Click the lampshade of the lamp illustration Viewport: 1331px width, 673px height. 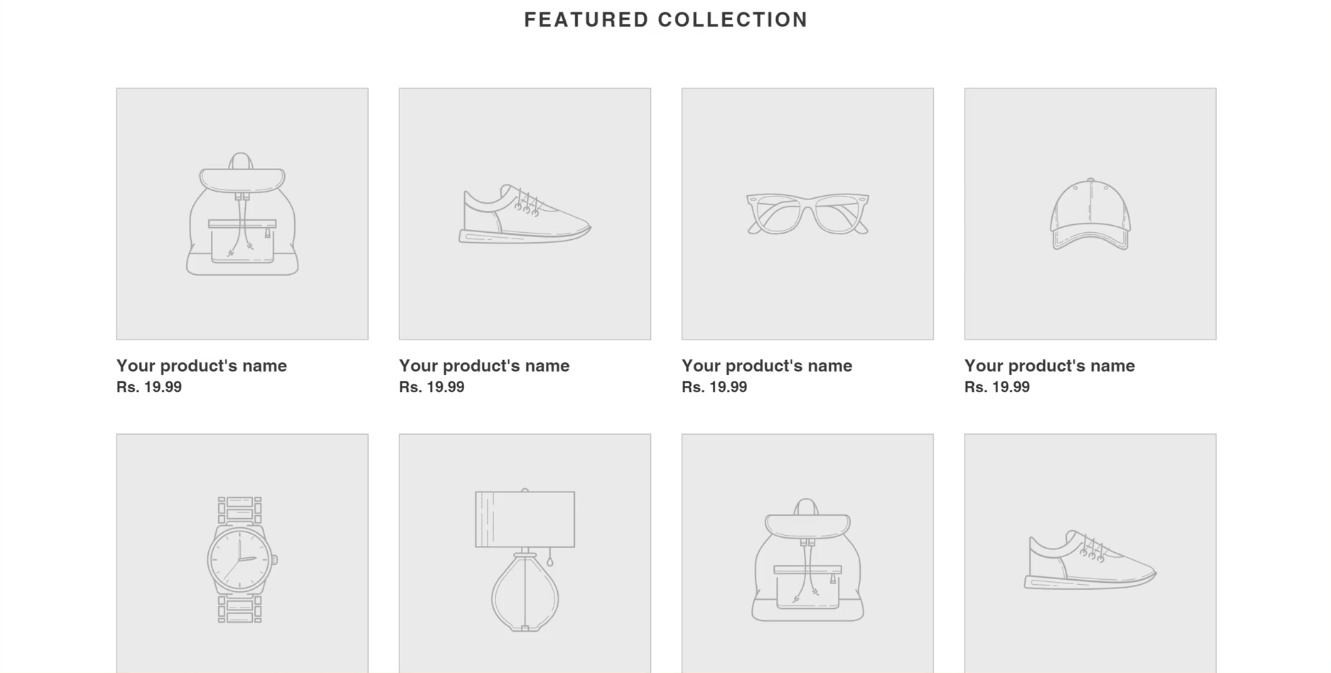(x=525, y=518)
